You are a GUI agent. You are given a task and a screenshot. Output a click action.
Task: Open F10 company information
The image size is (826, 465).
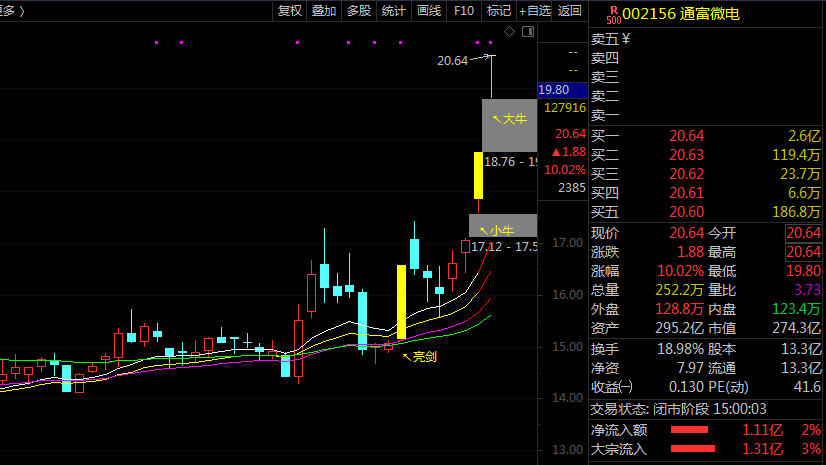(x=464, y=11)
